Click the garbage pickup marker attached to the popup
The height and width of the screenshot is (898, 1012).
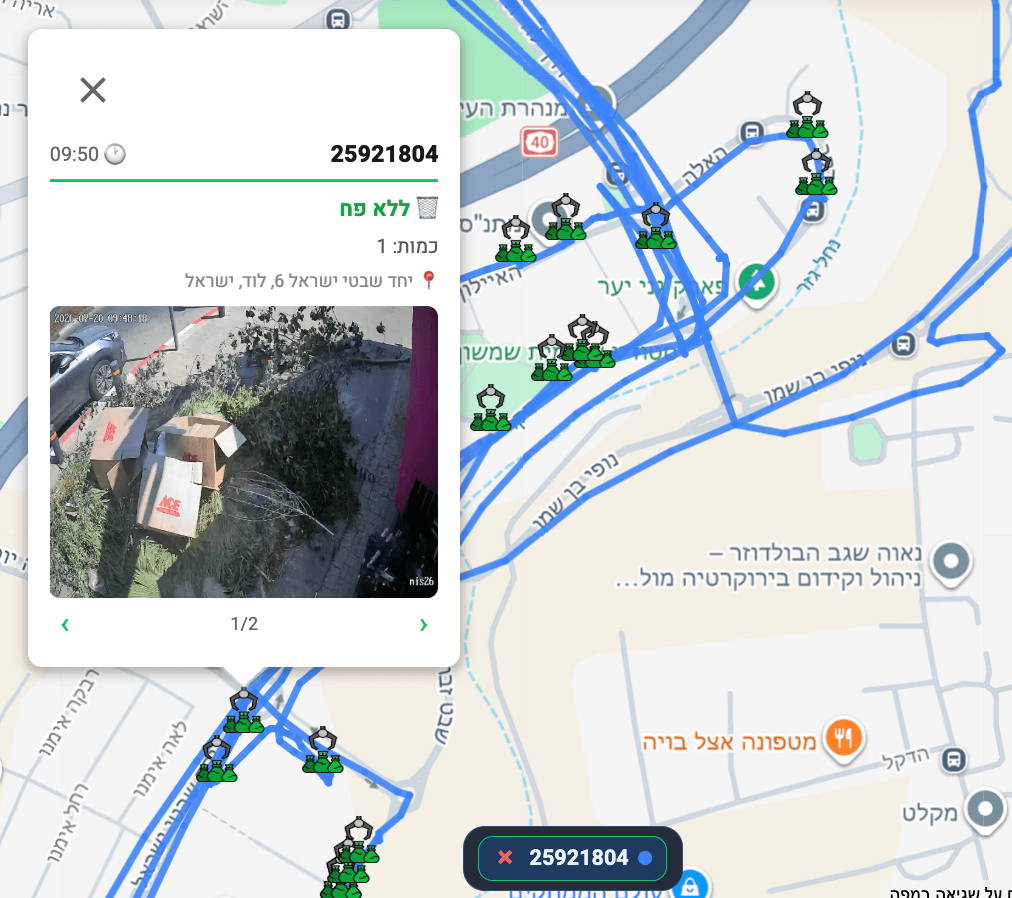coord(243,710)
